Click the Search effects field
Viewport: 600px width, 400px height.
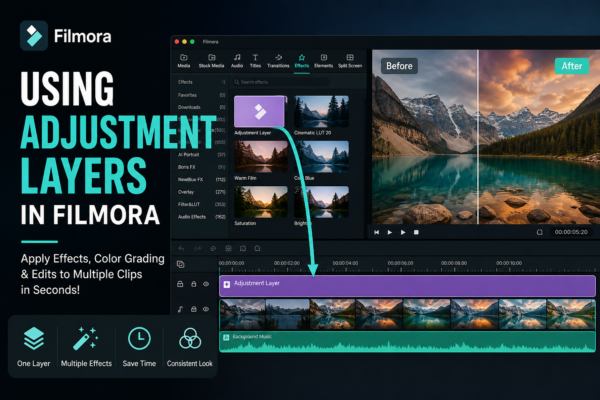coord(280,82)
